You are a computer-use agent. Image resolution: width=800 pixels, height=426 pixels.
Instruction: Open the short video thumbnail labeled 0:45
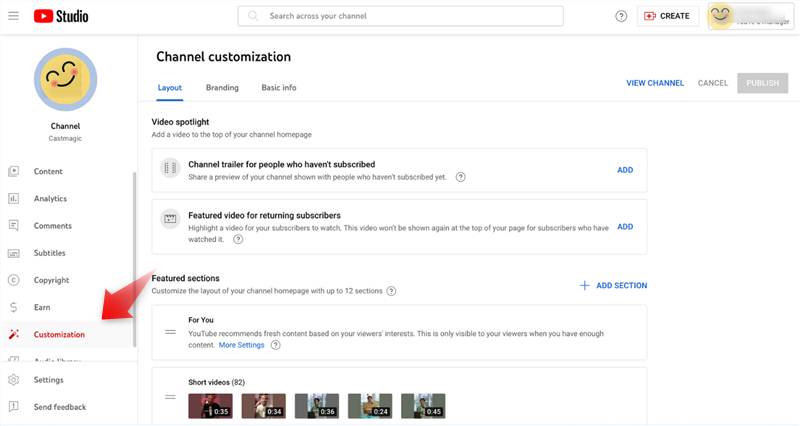[x=423, y=406]
